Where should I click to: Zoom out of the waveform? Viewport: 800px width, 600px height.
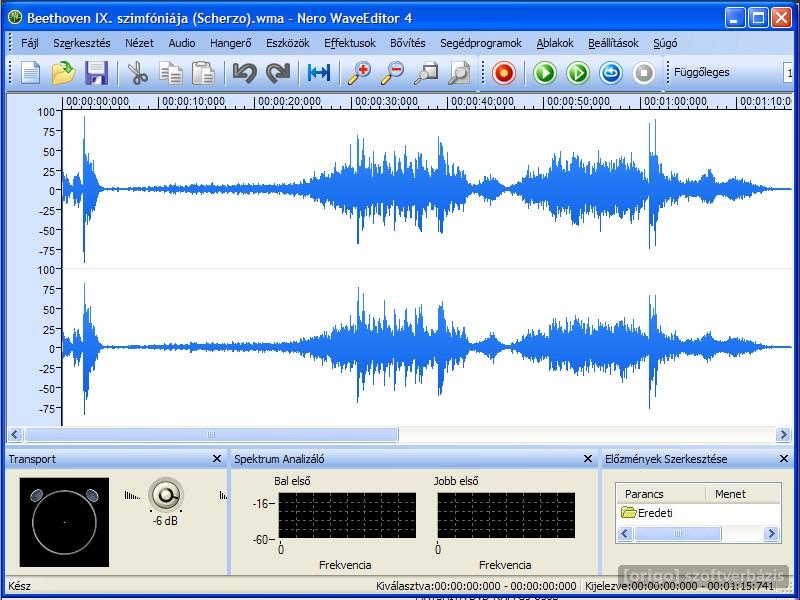click(392, 73)
